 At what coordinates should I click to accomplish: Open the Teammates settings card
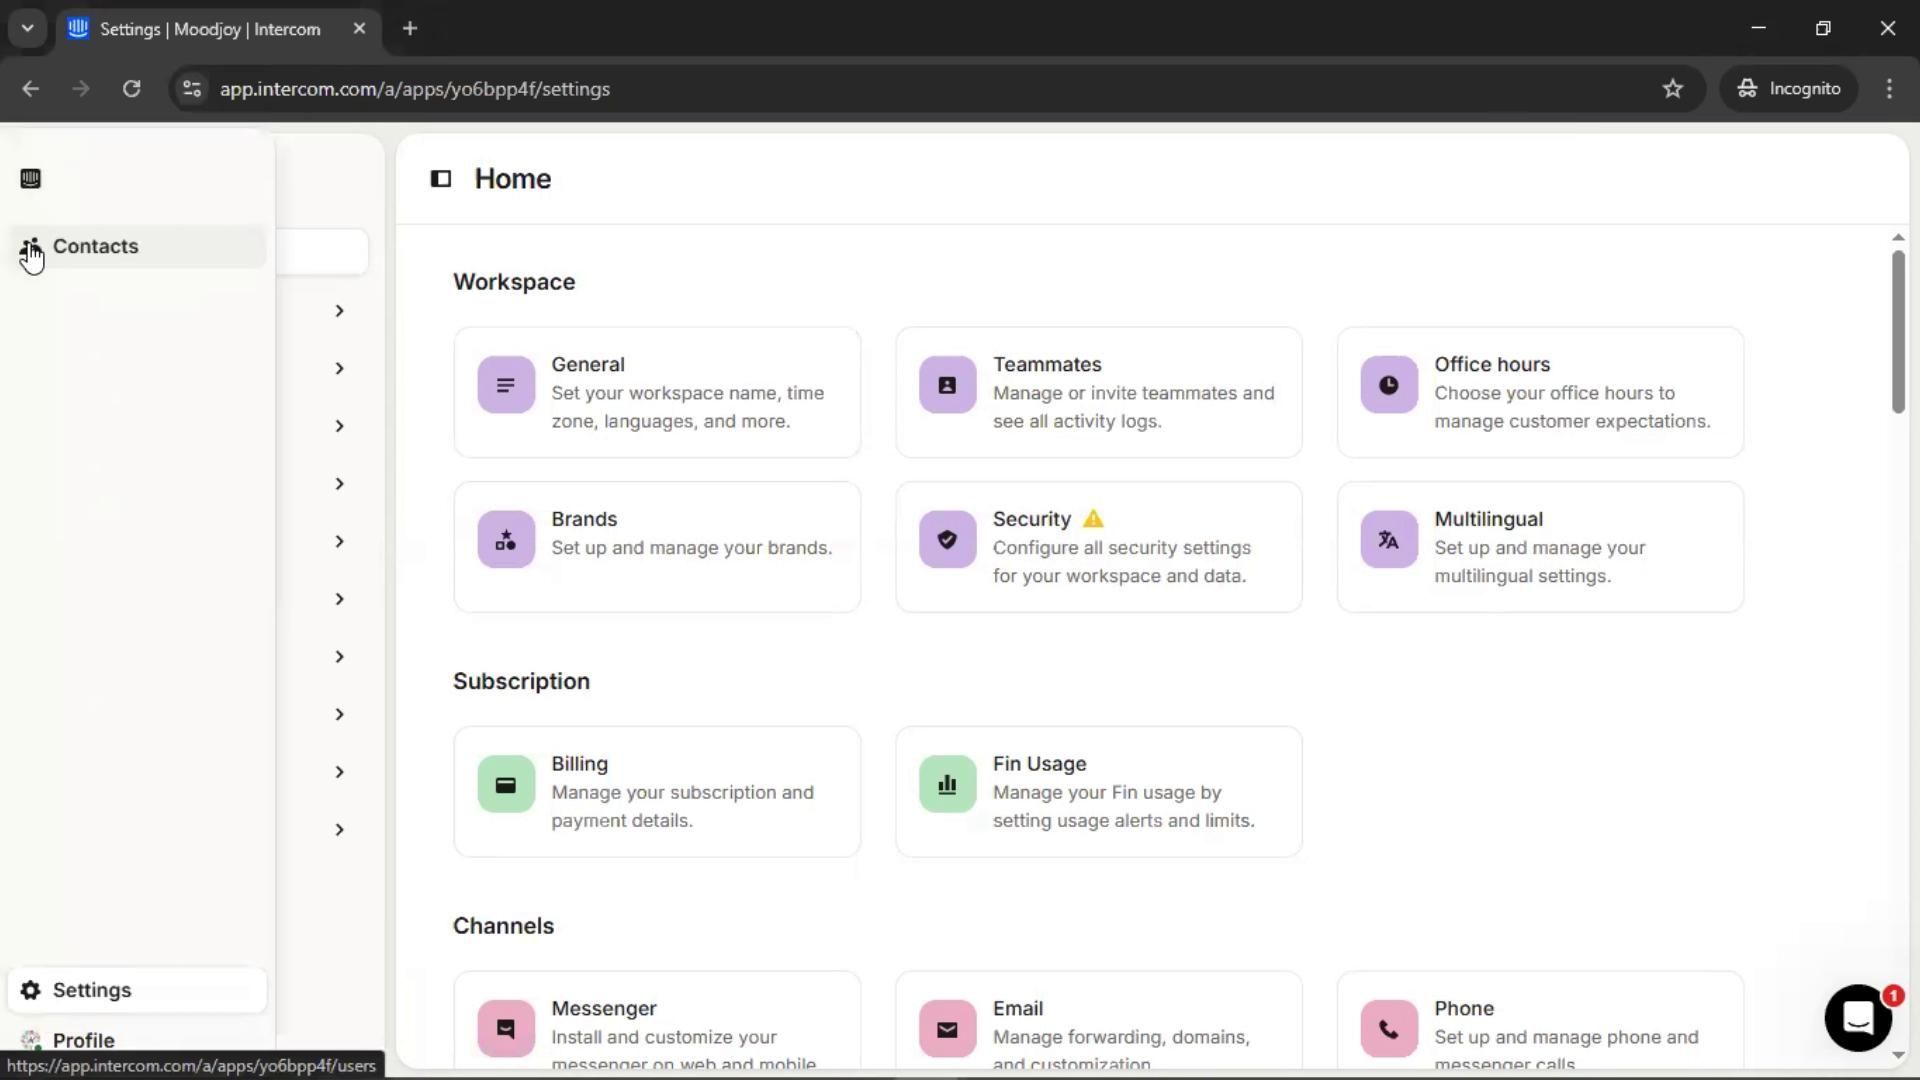pos(1098,392)
